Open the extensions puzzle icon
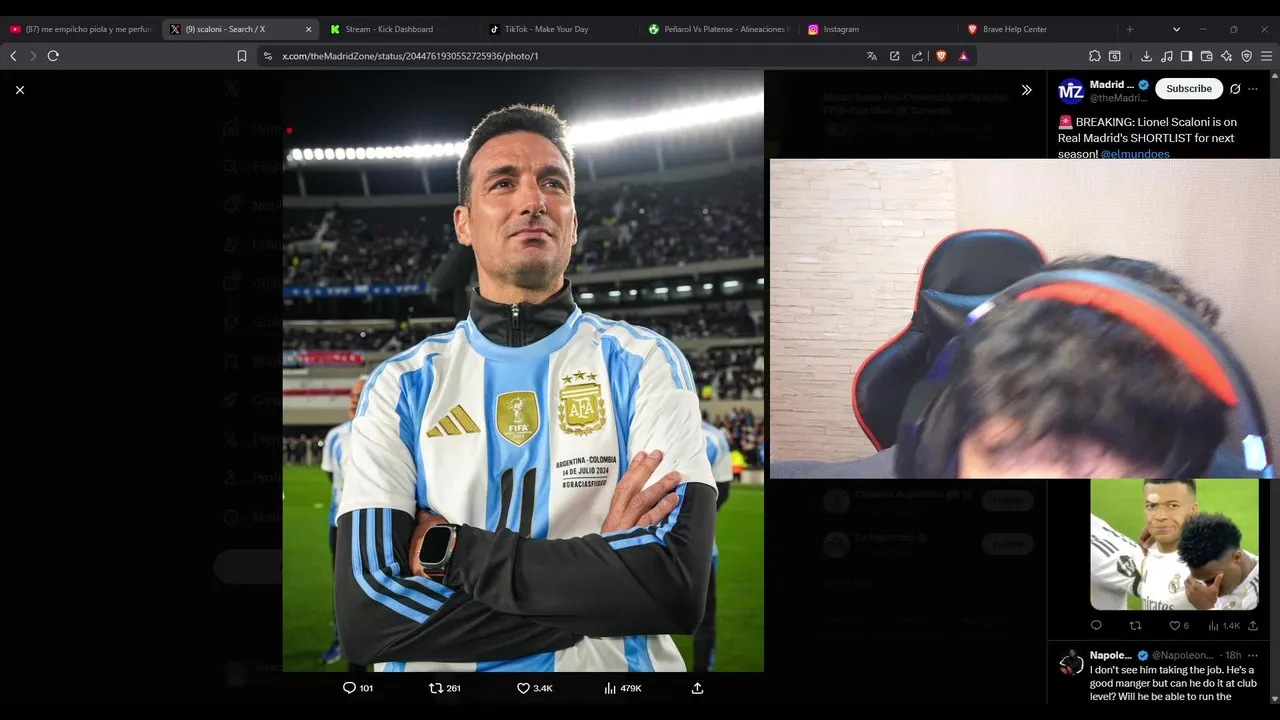Viewport: 1280px width, 720px height. (1095, 56)
